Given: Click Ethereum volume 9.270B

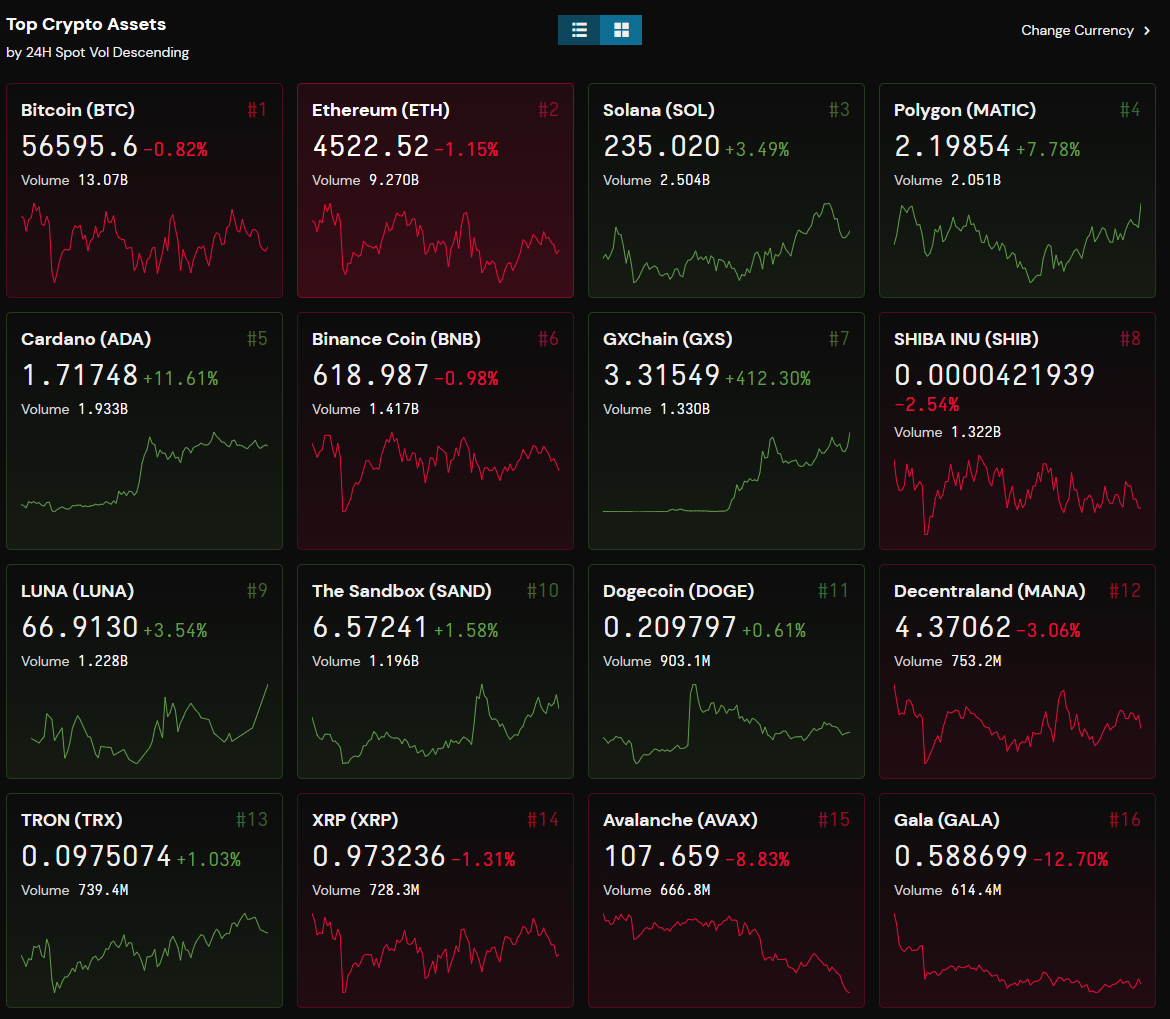Looking at the screenshot, I should tap(394, 180).
